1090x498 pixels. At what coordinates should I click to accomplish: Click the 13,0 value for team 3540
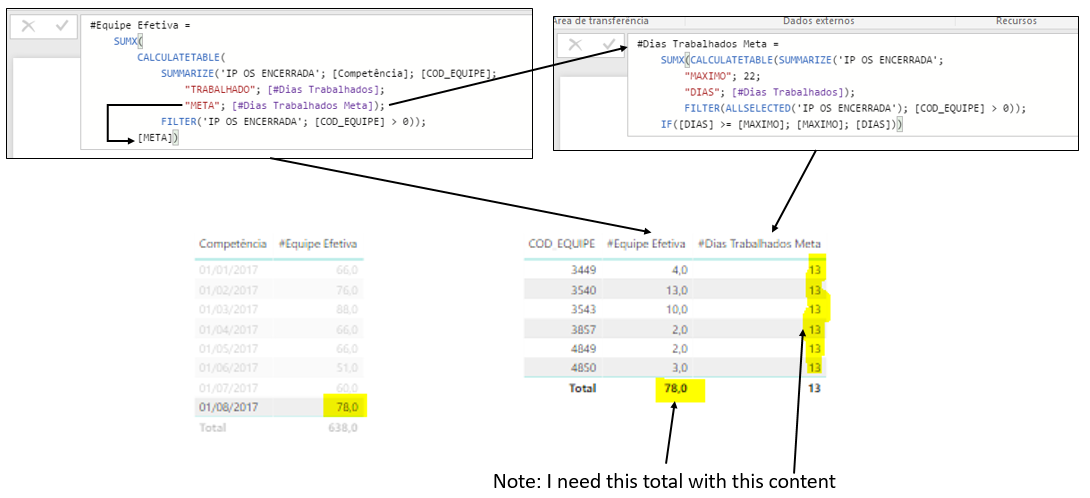[x=676, y=289]
